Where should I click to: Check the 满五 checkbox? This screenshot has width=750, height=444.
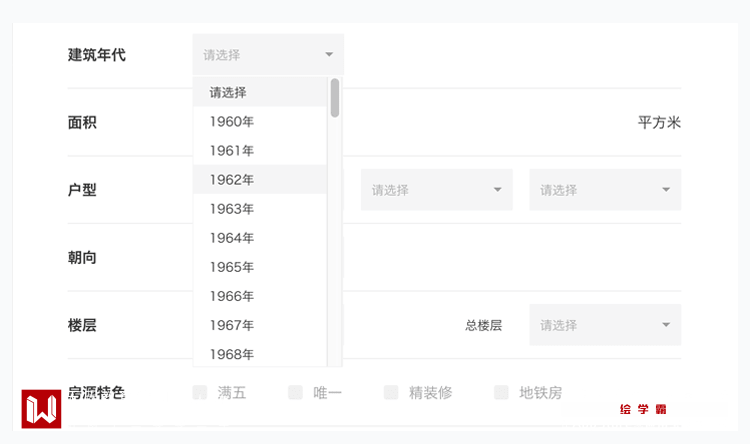click(200, 393)
